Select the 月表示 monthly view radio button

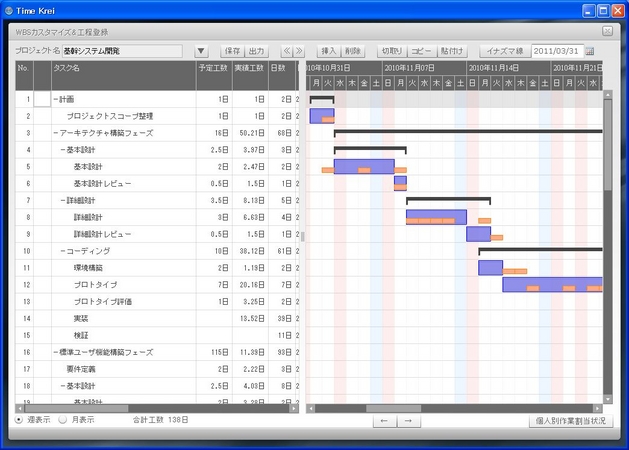click(x=63, y=420)
